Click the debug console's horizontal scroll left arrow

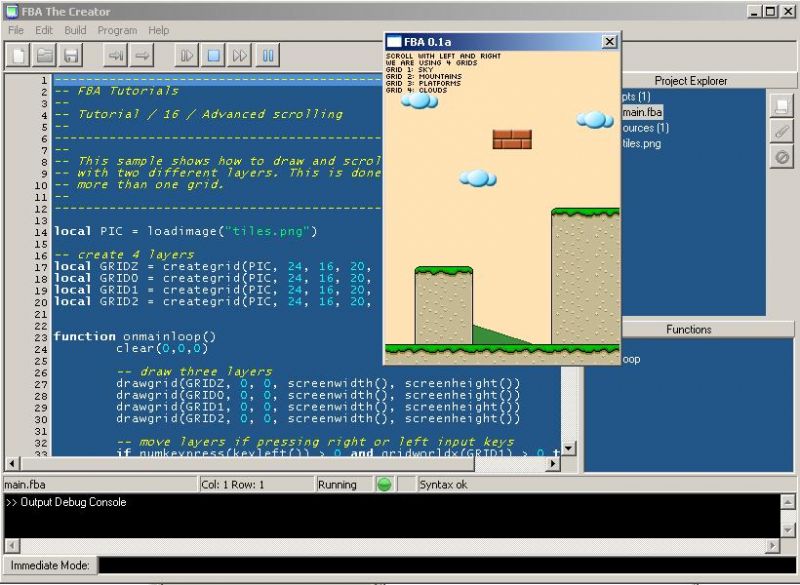point(12,546)
